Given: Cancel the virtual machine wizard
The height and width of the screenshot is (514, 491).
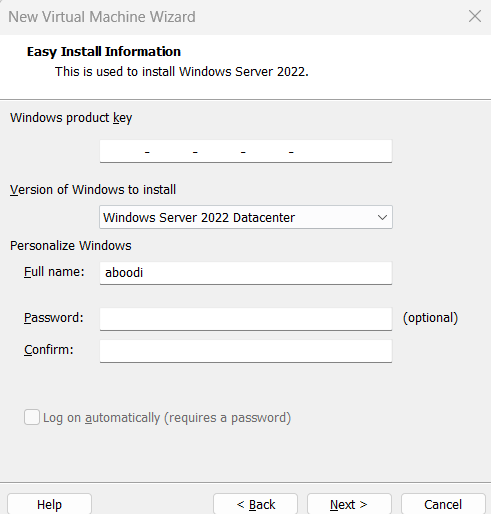Looking at the screenshot, I should pyautogui.click(x=443, y=504).
